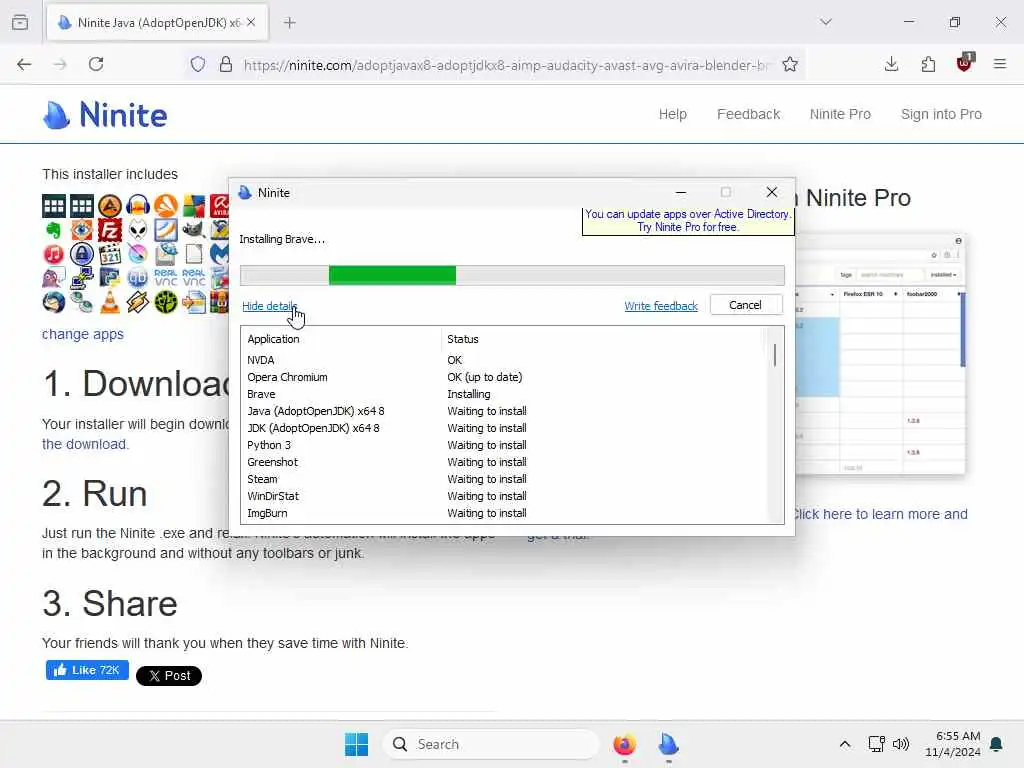Viewport: 1024px width, 768px height.
Task: Click the Write feedback link
Action: [661, 306]
